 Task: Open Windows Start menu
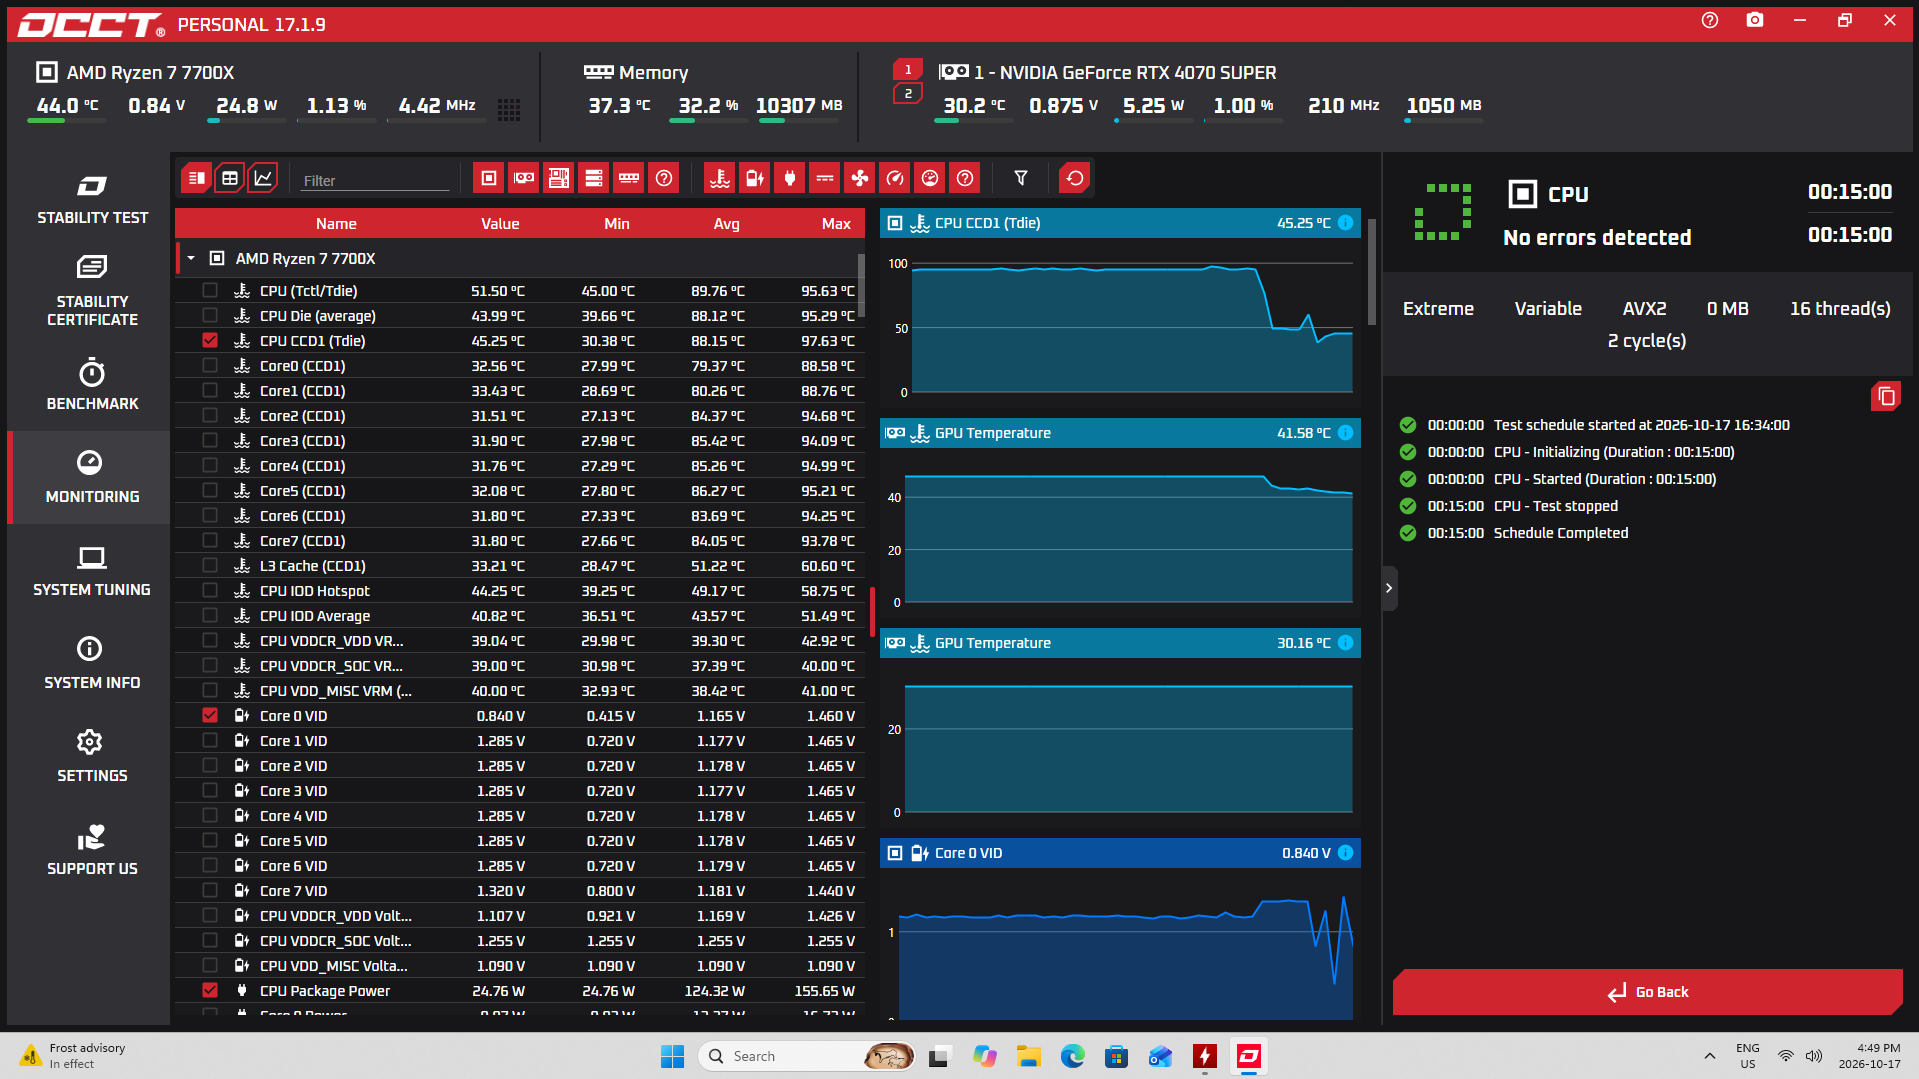pos(672,1056)
